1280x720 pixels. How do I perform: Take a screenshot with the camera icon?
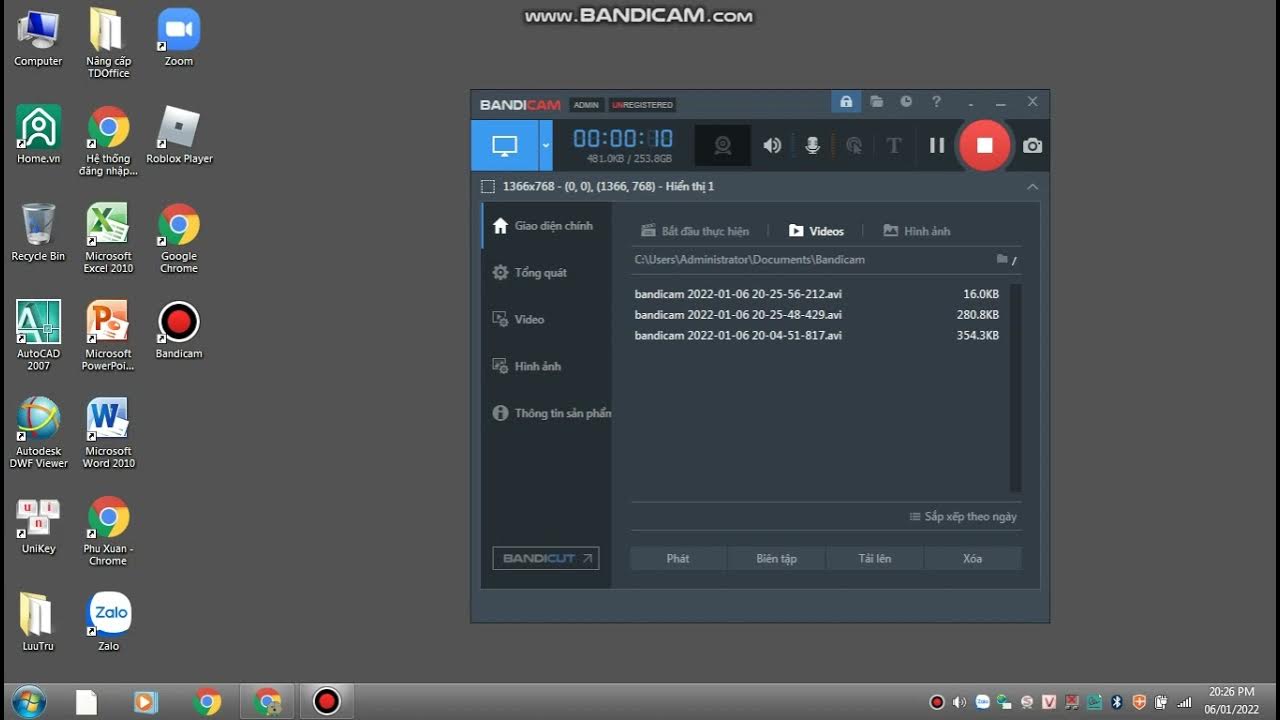coord(1032,146)
